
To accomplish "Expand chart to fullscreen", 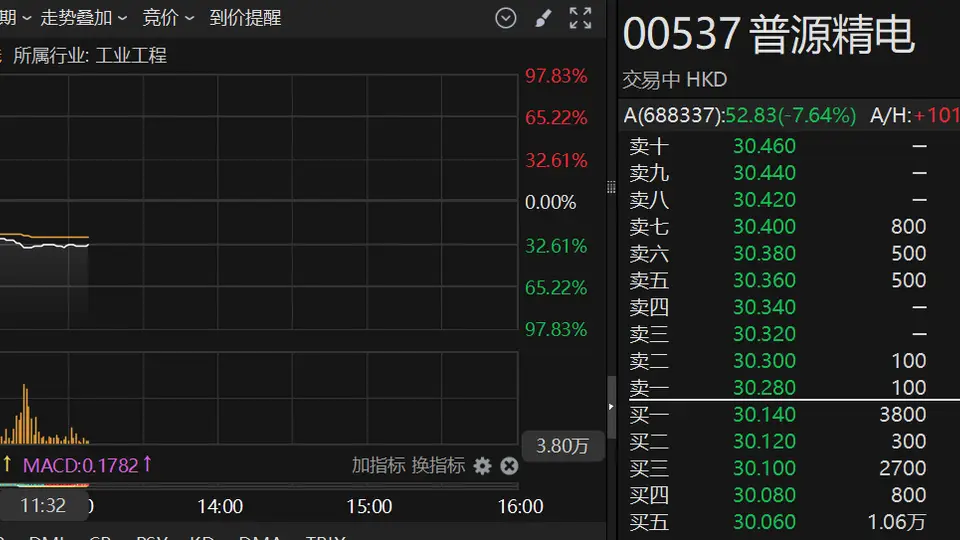I will (580, 18).
